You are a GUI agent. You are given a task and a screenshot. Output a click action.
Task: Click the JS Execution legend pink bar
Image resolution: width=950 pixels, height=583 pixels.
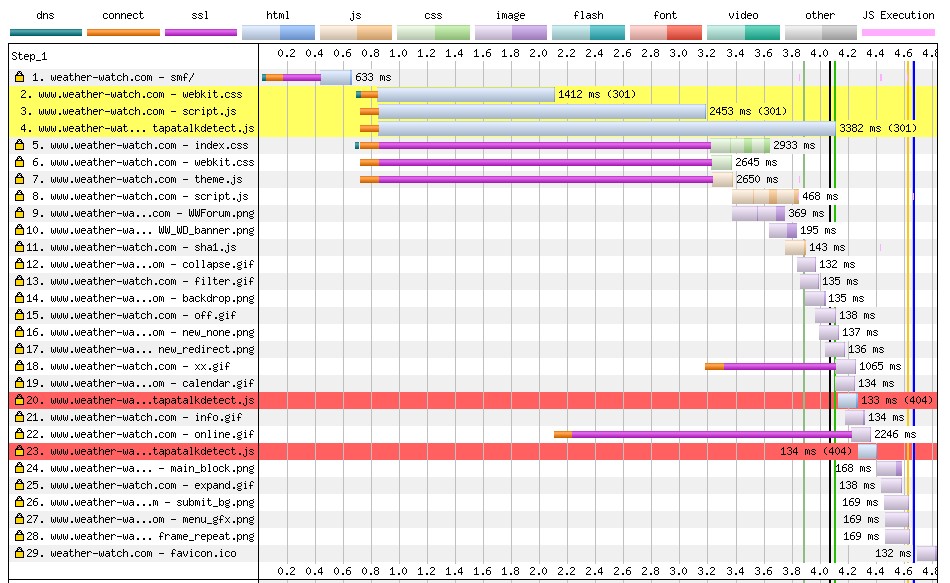pos(899,33)
